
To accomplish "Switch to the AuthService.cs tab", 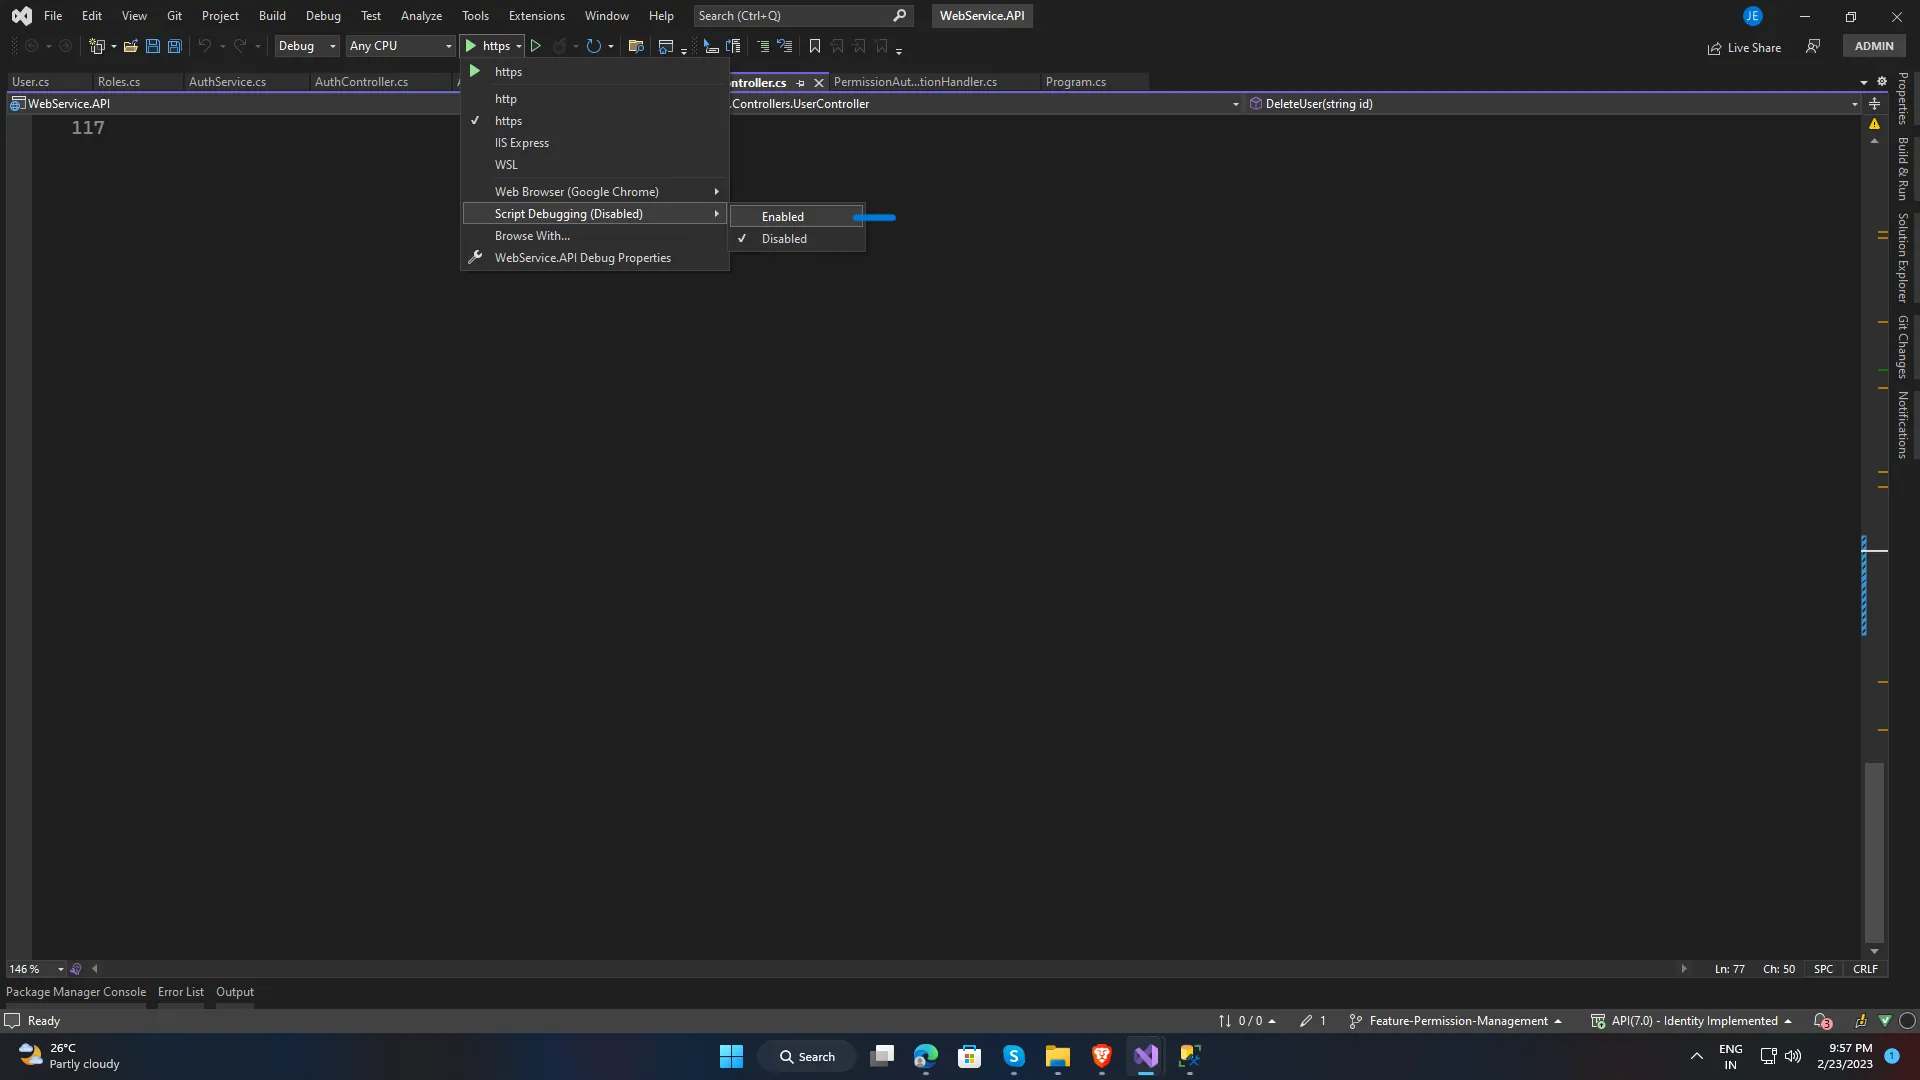I will coord(227,82).
